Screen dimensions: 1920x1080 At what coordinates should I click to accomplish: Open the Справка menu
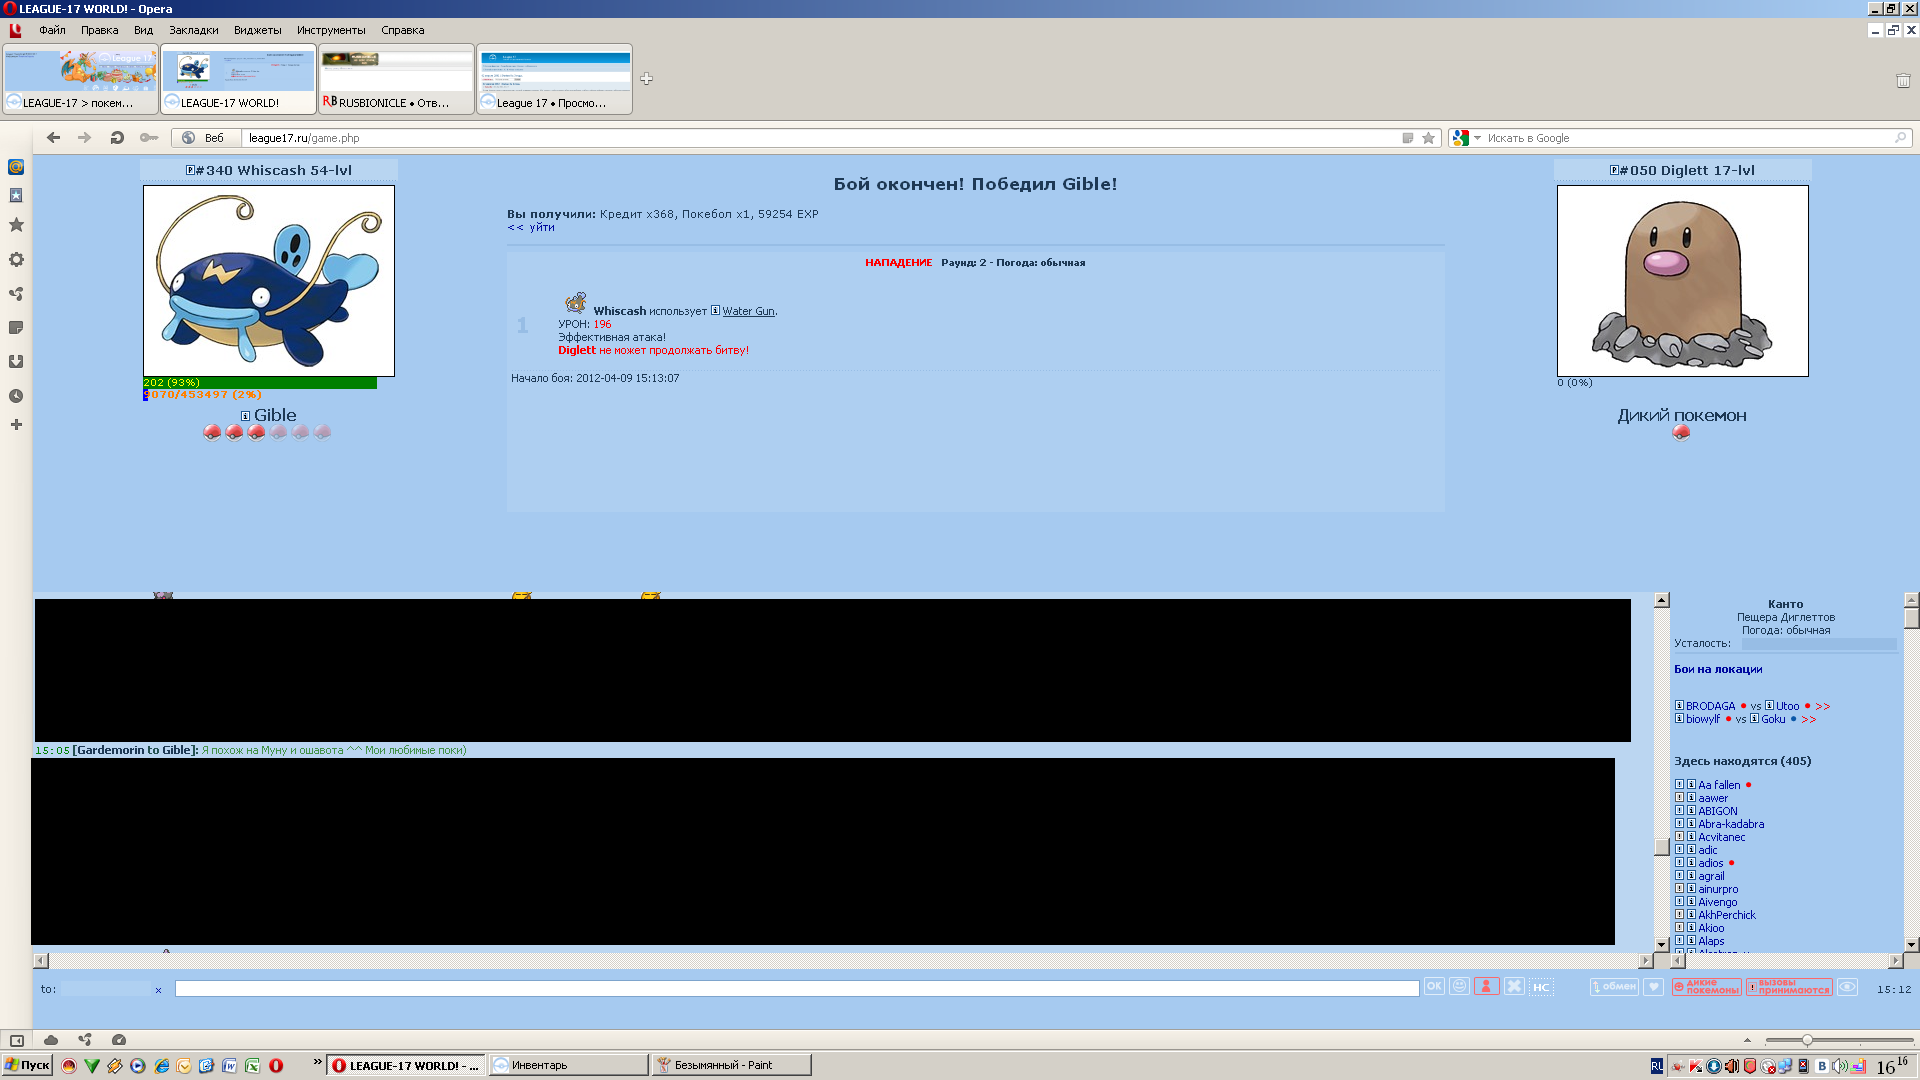coord(402,30)
